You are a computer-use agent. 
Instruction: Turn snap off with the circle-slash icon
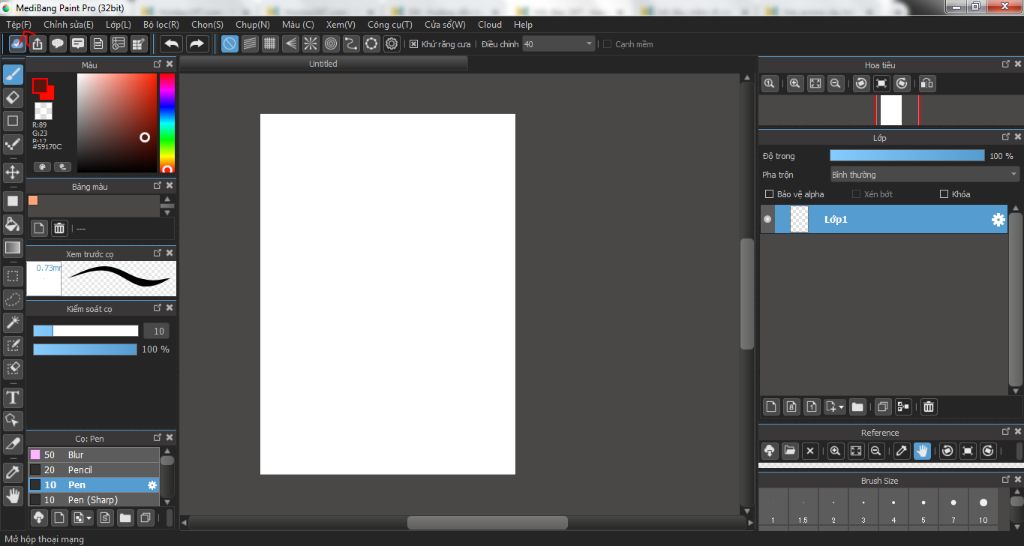pyautogui.click(x=229, y=44)
